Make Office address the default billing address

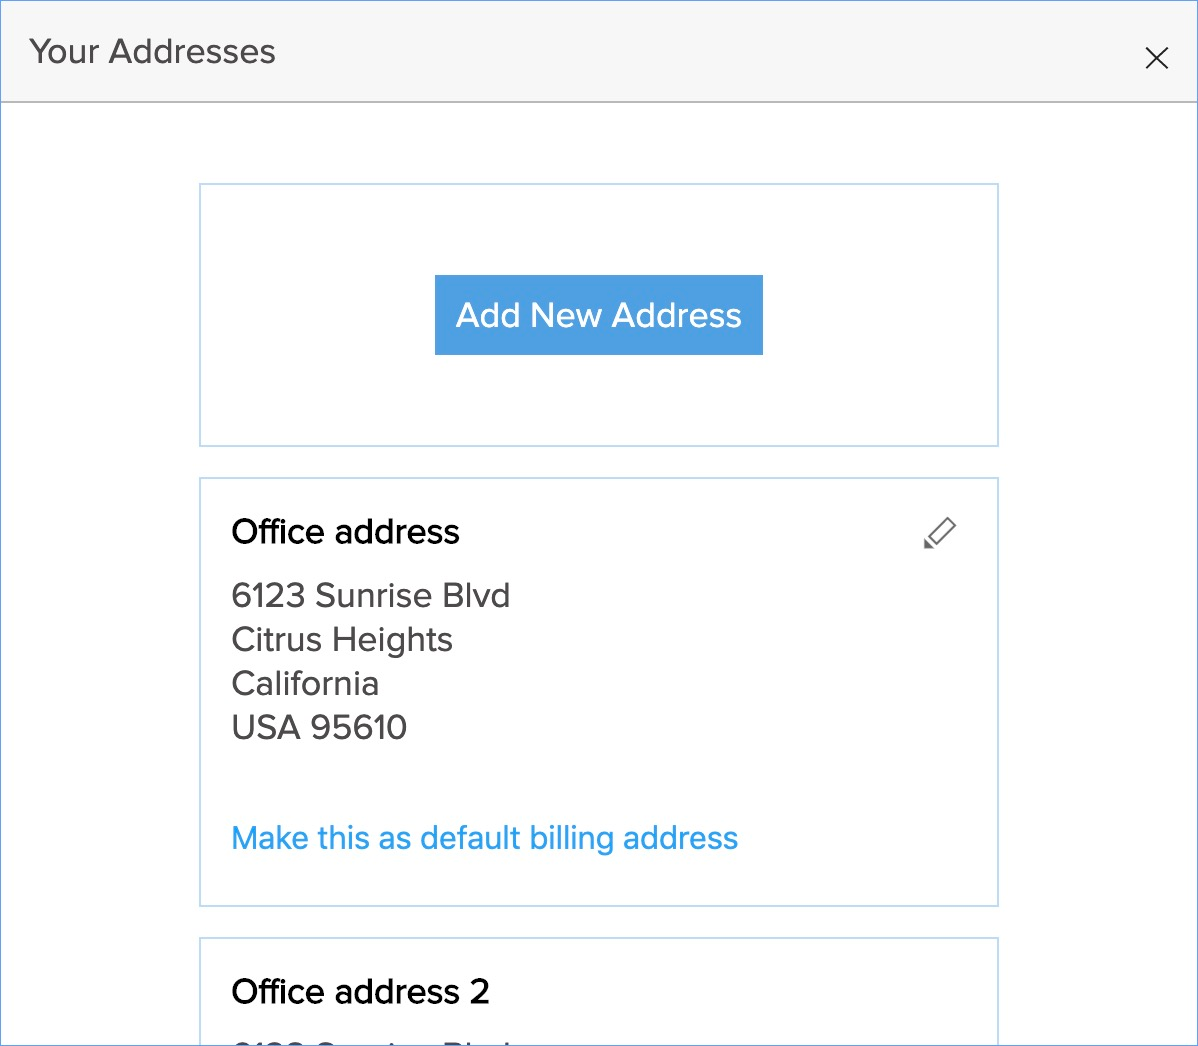(484, 838)
